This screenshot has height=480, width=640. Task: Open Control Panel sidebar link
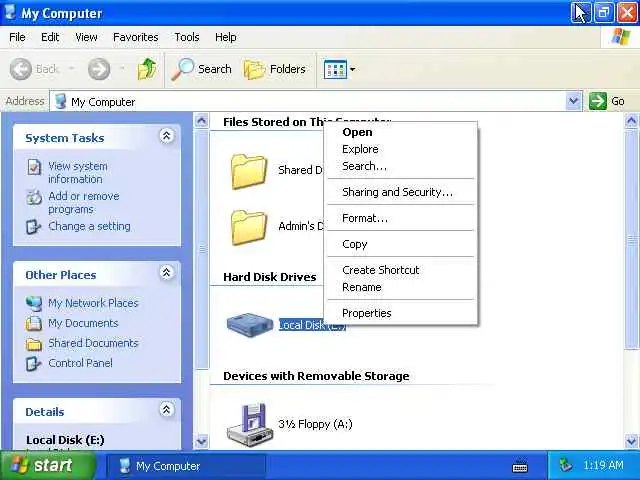[x=80, y=363]
